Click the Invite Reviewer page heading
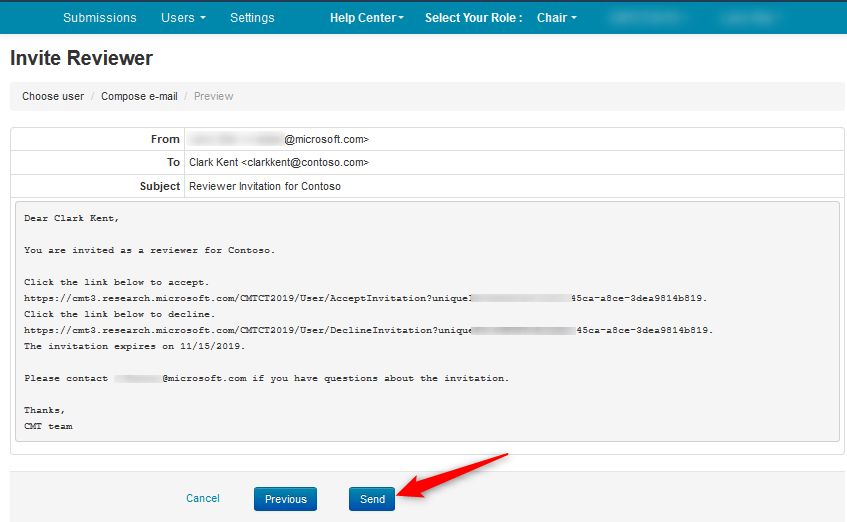Screen dimensions: 847x522 click(82, 58)
